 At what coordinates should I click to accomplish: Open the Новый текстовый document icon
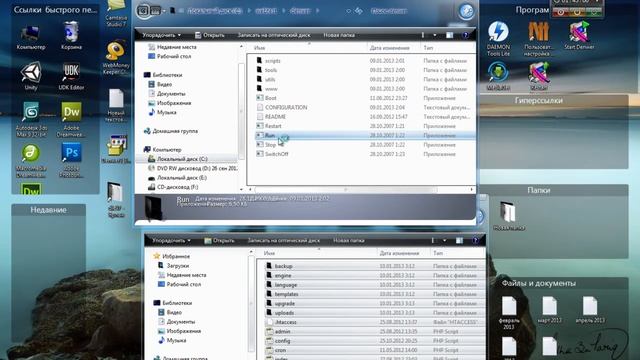[116, 105]
